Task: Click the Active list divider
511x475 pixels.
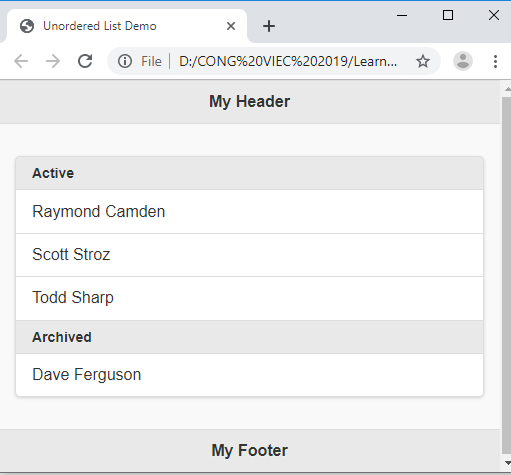Action: tap(249, 173)
